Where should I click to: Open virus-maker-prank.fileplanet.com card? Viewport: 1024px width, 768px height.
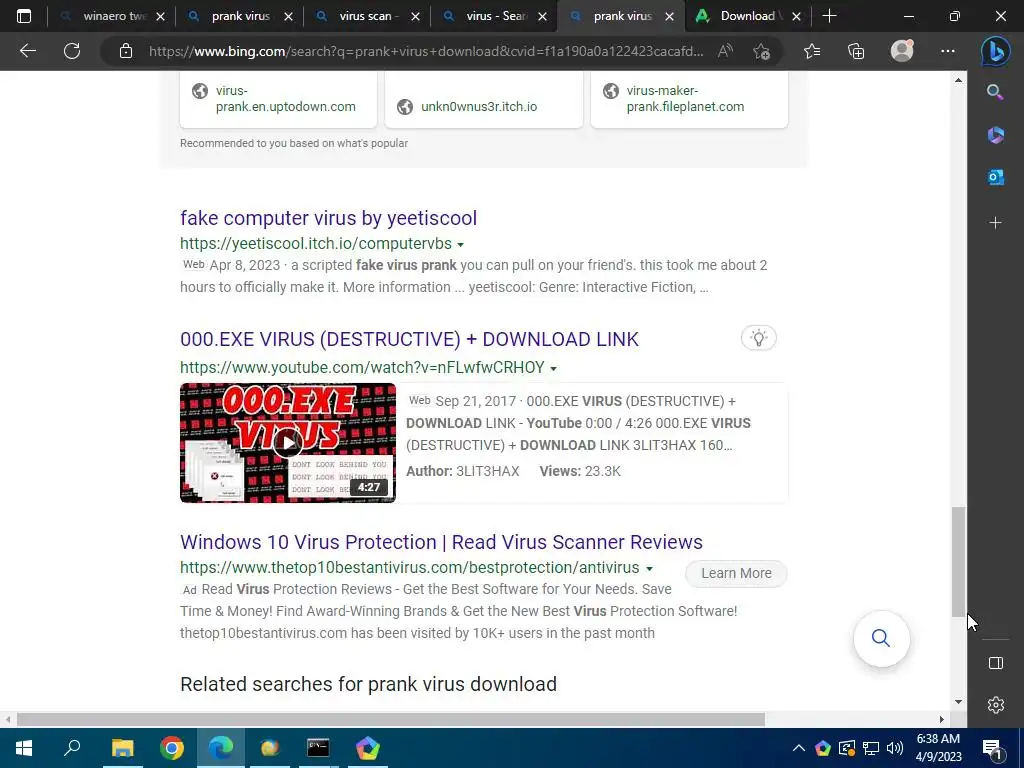(x=689, y=99)
